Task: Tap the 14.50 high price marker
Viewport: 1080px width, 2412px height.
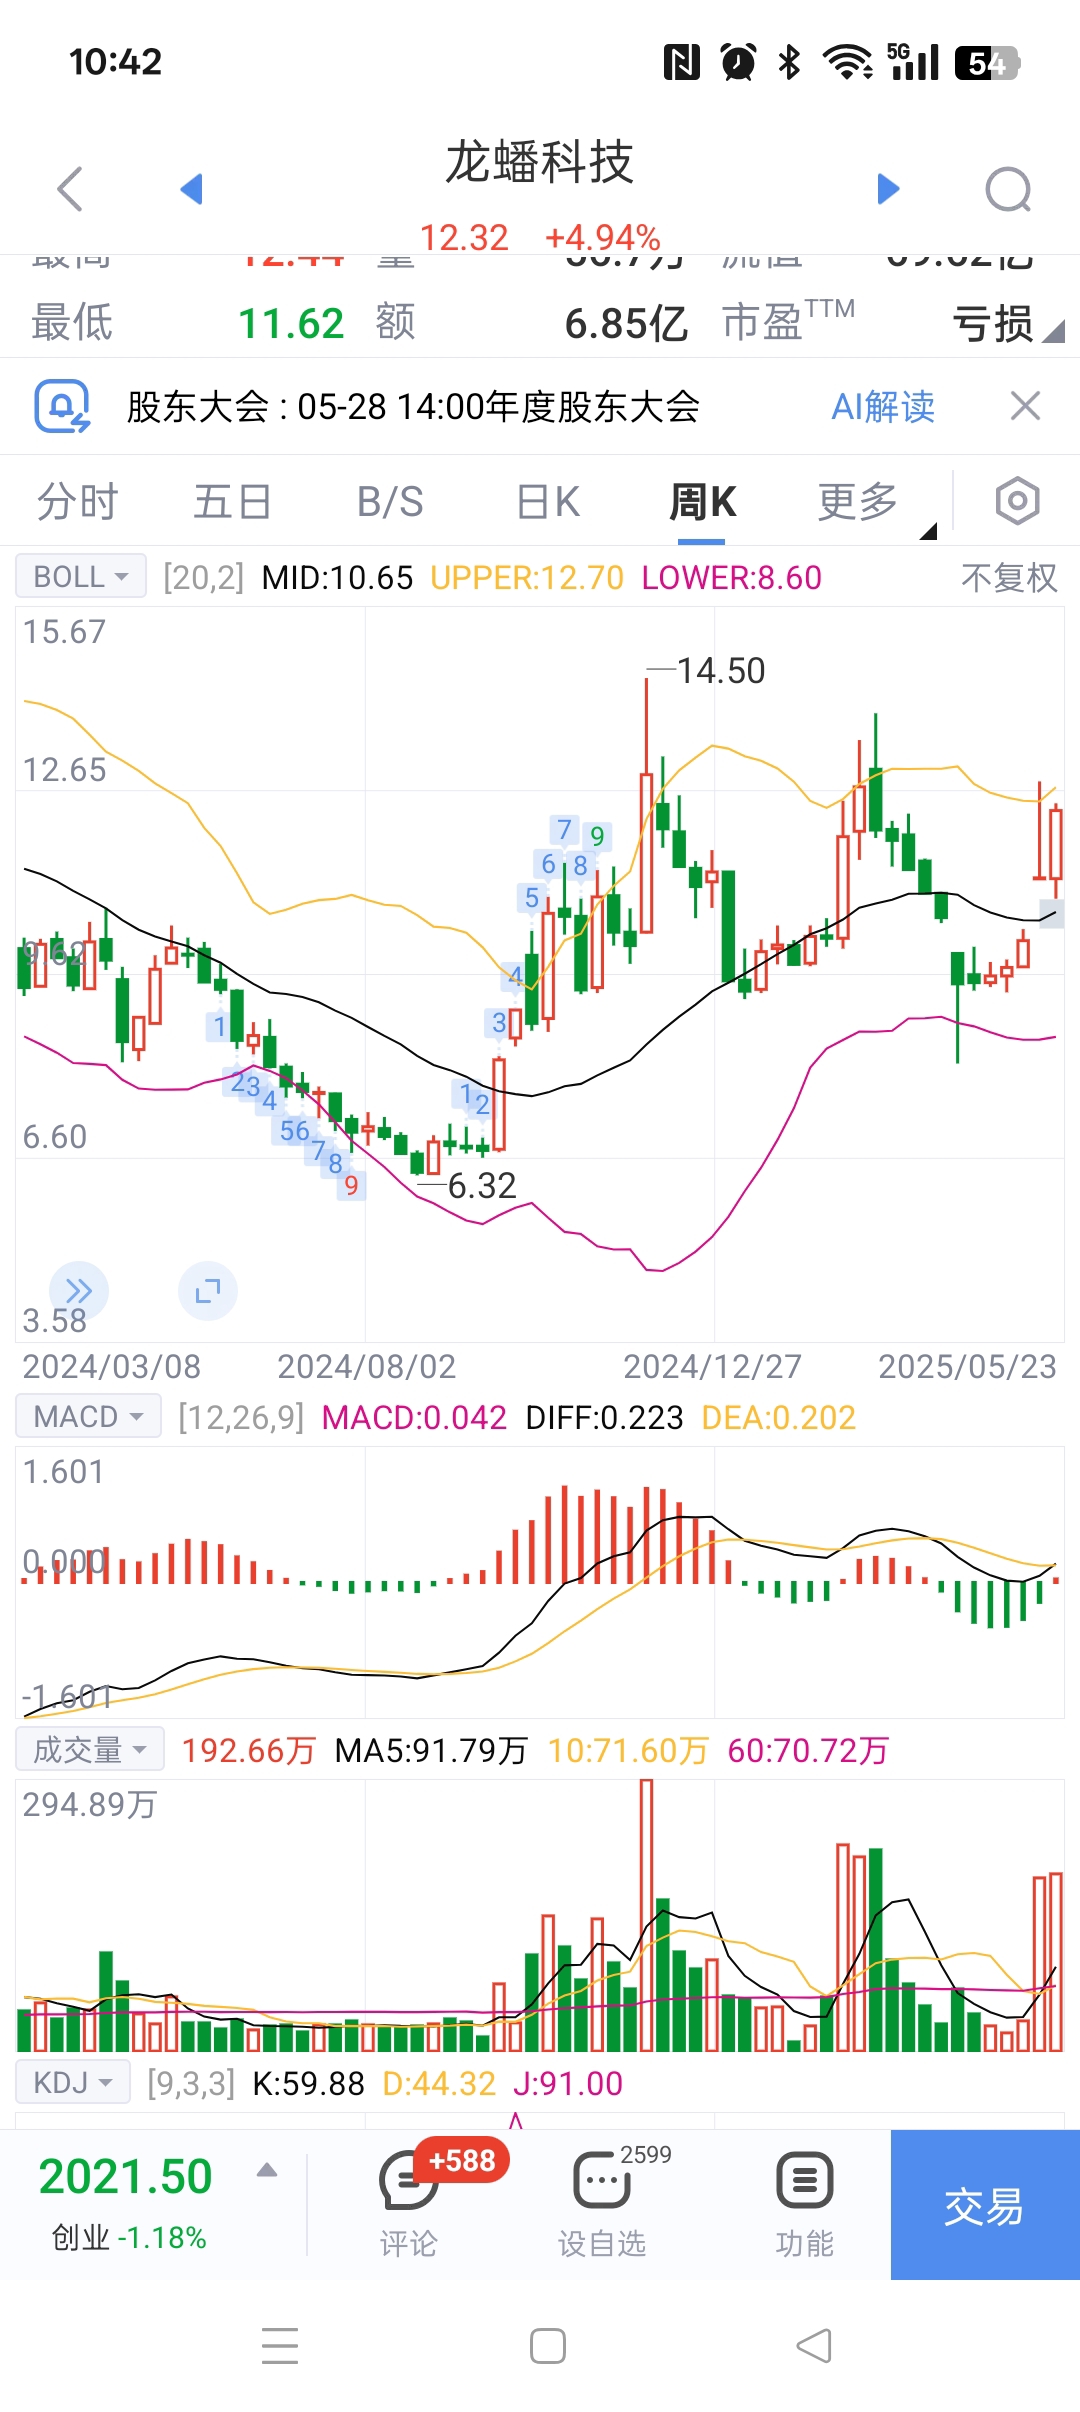Action: click(x=720, y=670)
